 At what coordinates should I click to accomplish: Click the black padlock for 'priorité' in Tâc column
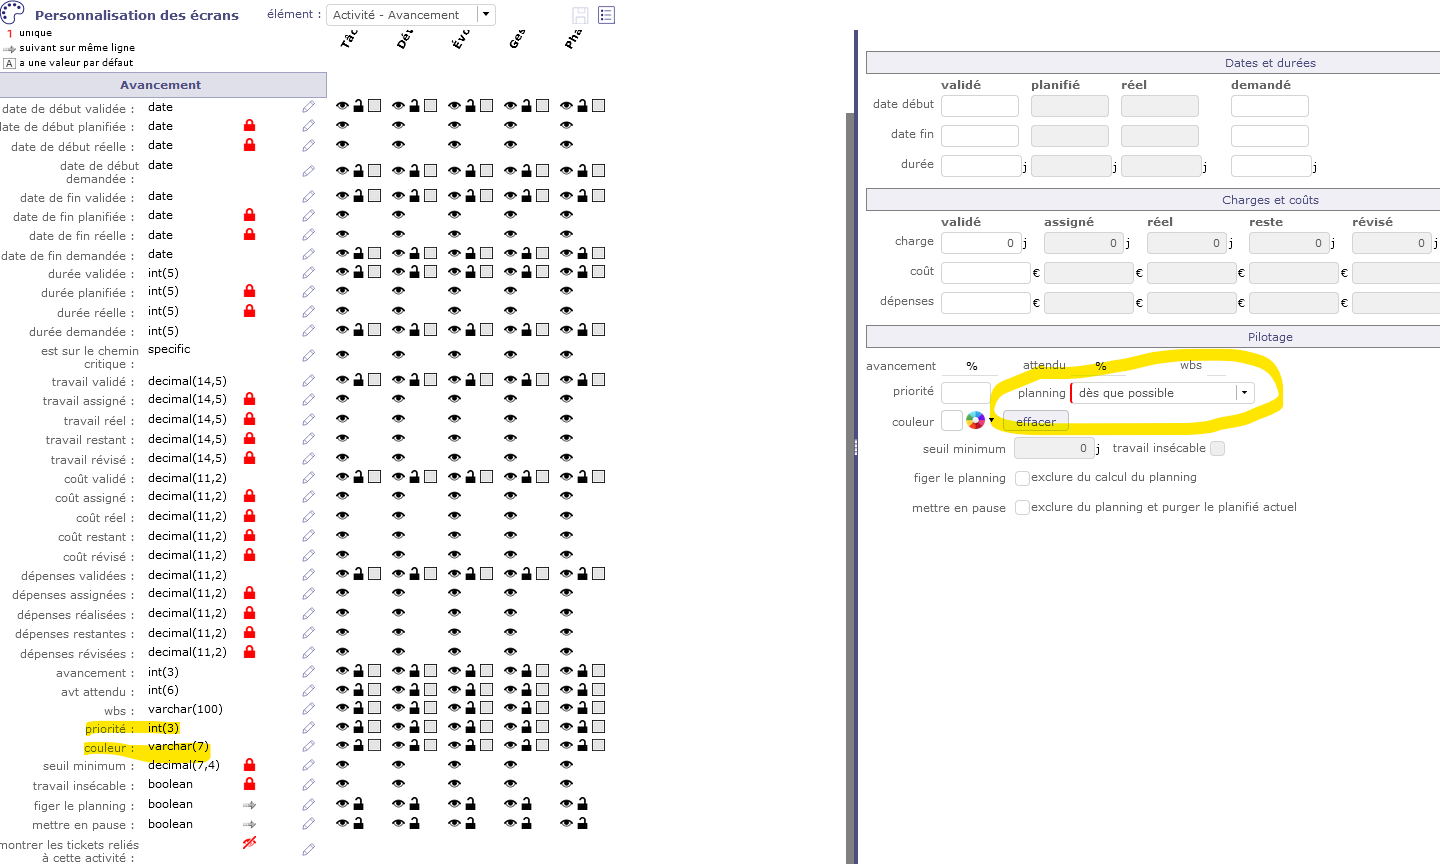tap(358, 727)
